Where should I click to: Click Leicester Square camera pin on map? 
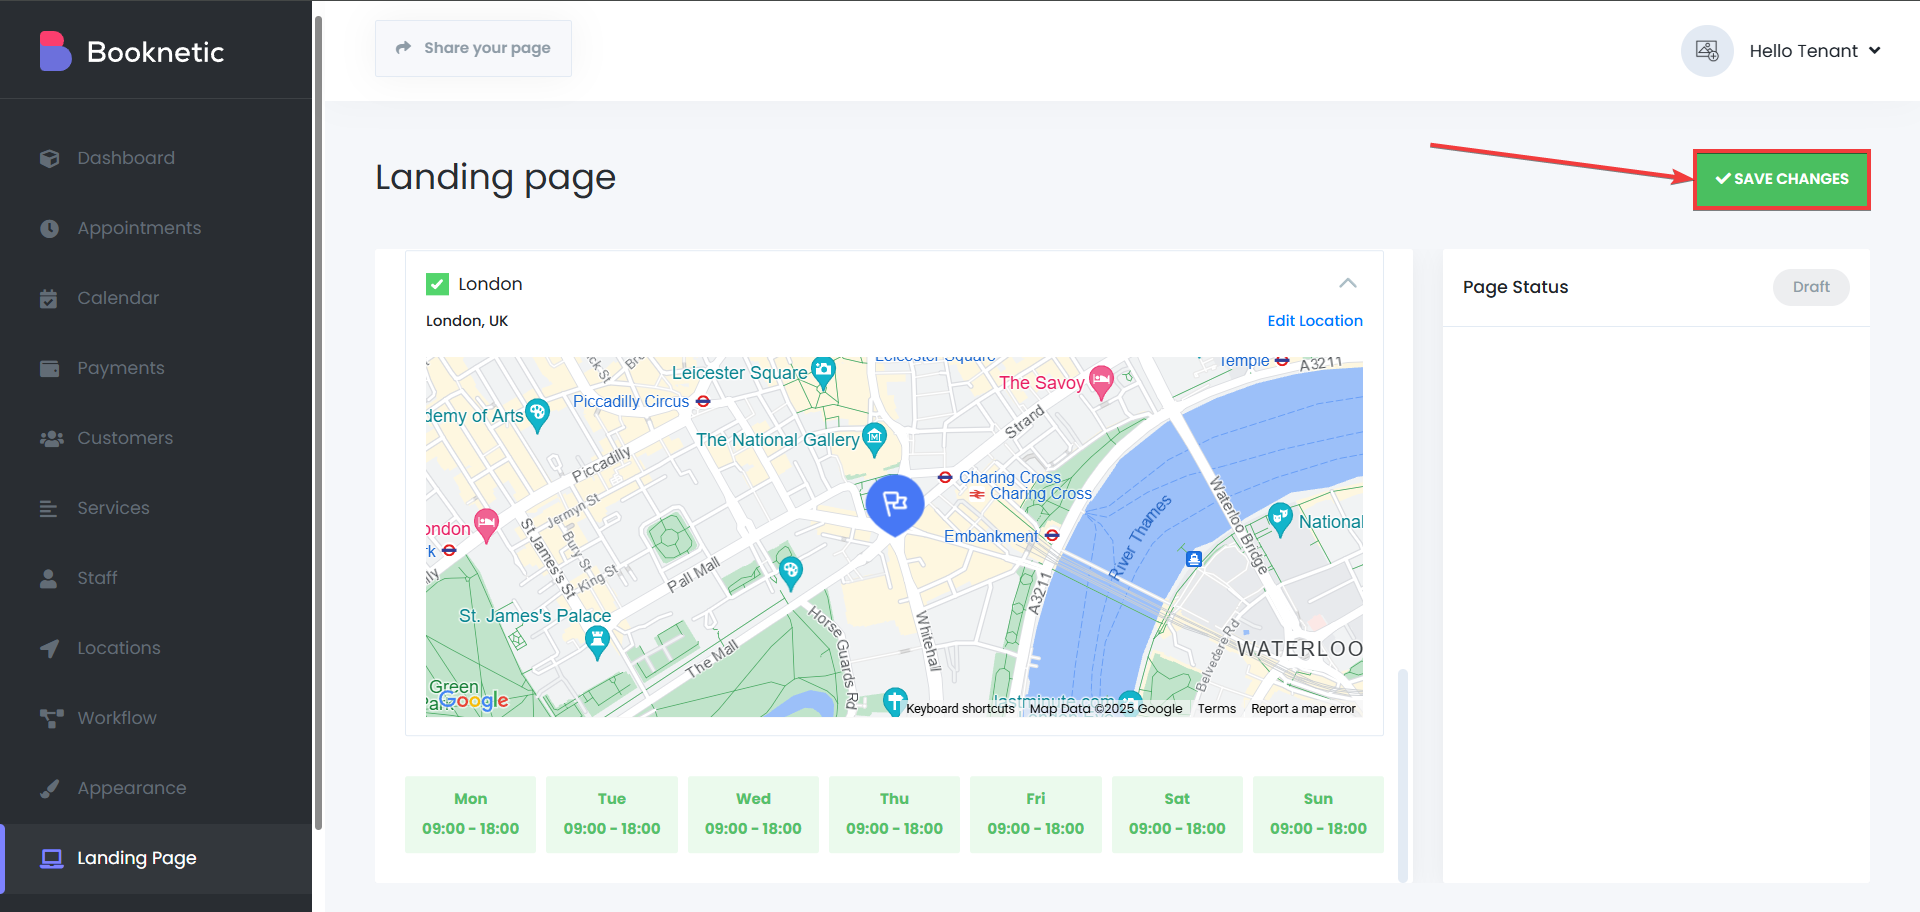[823, 373]
